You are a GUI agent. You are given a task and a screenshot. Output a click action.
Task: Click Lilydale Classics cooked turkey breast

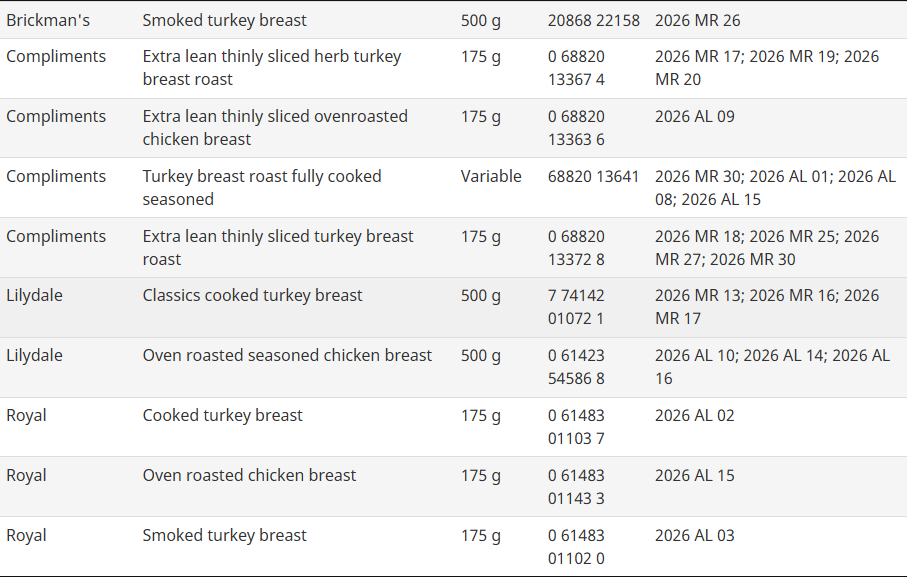[x=252, y=295]
